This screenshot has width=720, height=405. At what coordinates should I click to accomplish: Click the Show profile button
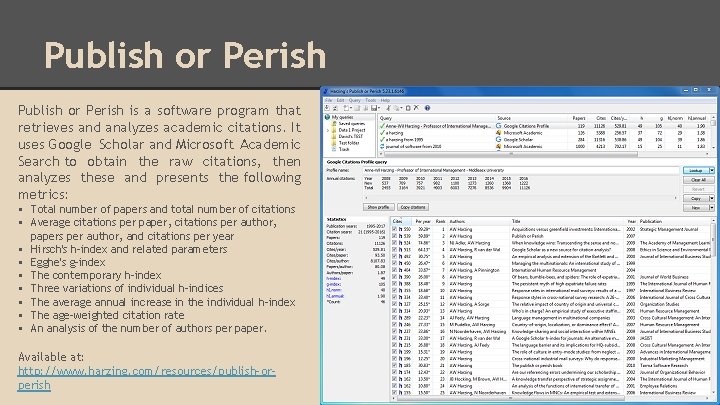click(x=378, y=207)
